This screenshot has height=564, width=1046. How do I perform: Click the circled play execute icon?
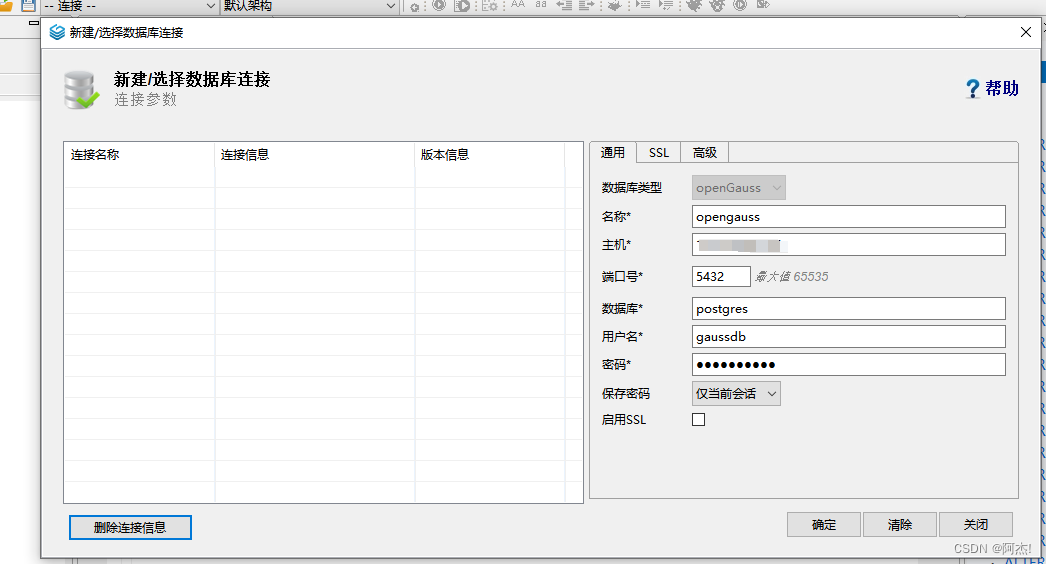tap(439, 5)
